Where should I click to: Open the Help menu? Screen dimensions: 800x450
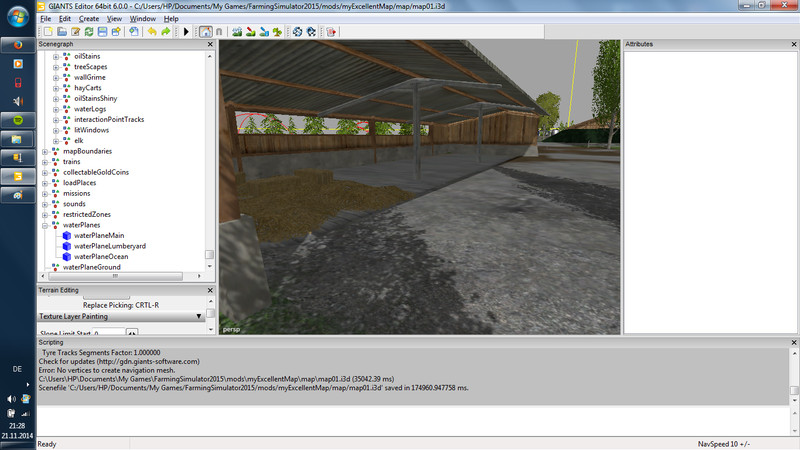[171, 18]
